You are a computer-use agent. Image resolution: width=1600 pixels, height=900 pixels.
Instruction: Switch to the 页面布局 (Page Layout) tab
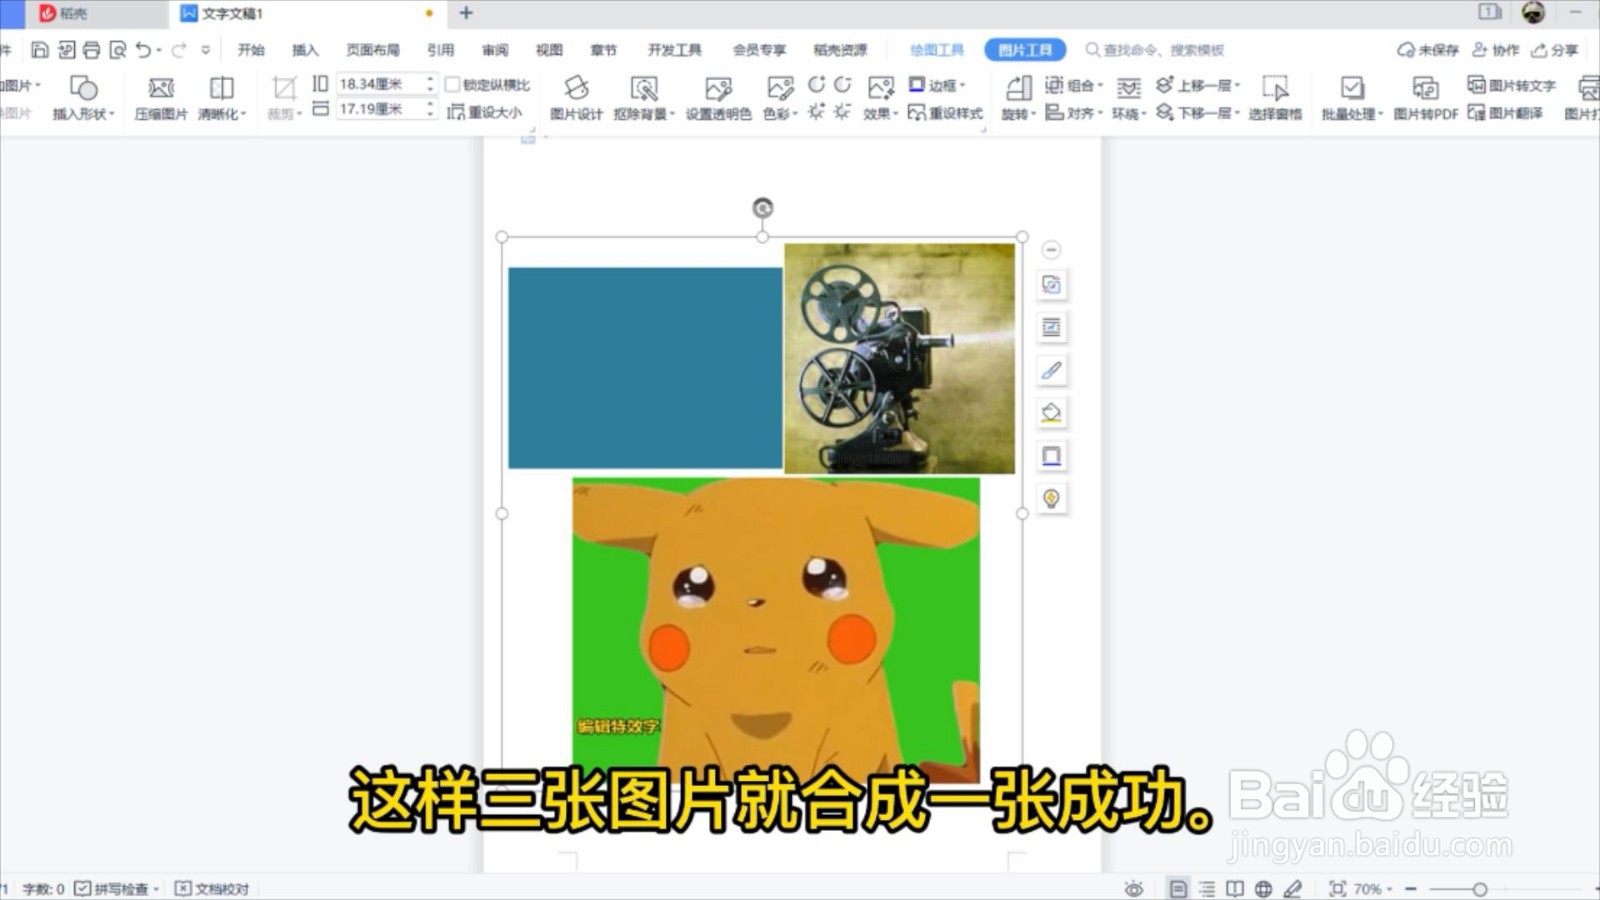[x=373, y=50]
